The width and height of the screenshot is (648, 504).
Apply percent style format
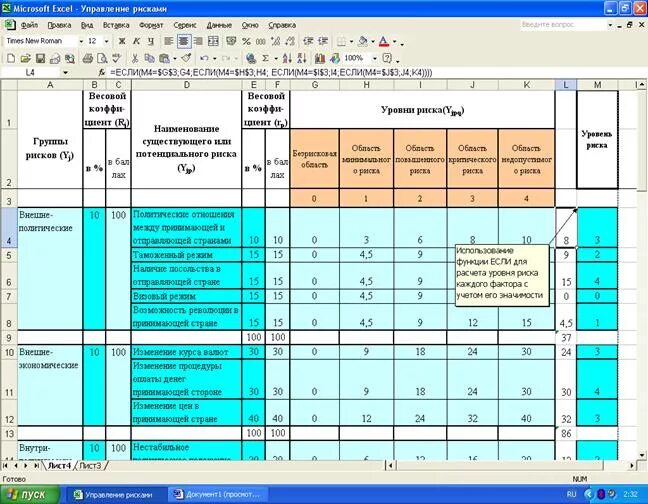pyautogui.click(x=246, y=41)
